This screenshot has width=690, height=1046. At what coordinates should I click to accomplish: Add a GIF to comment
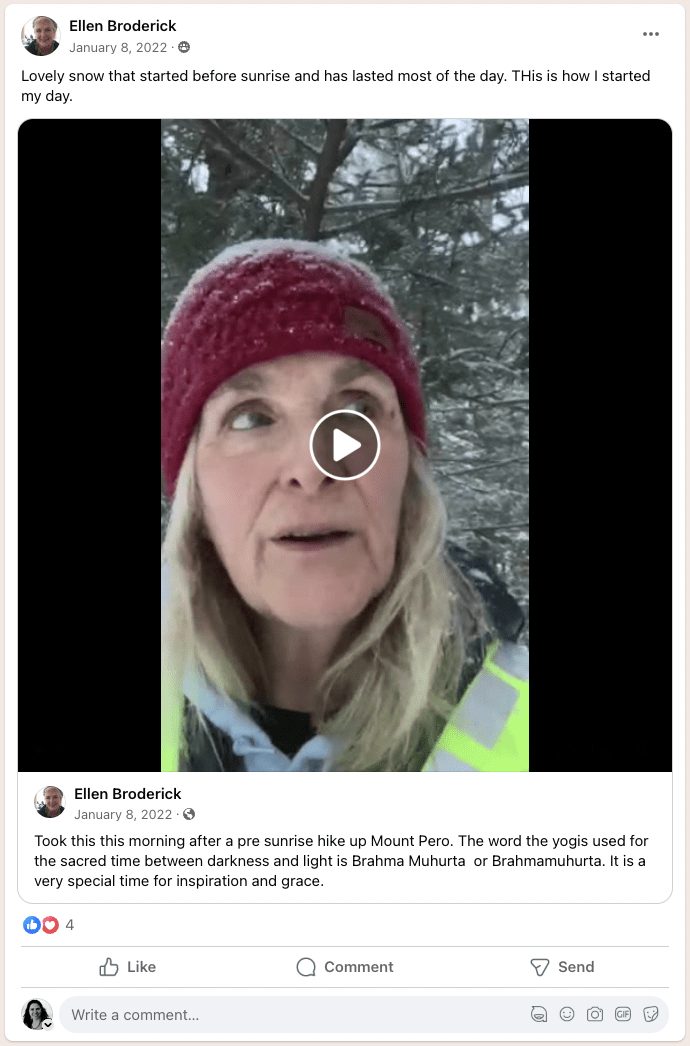click(x=623, y=1015)
